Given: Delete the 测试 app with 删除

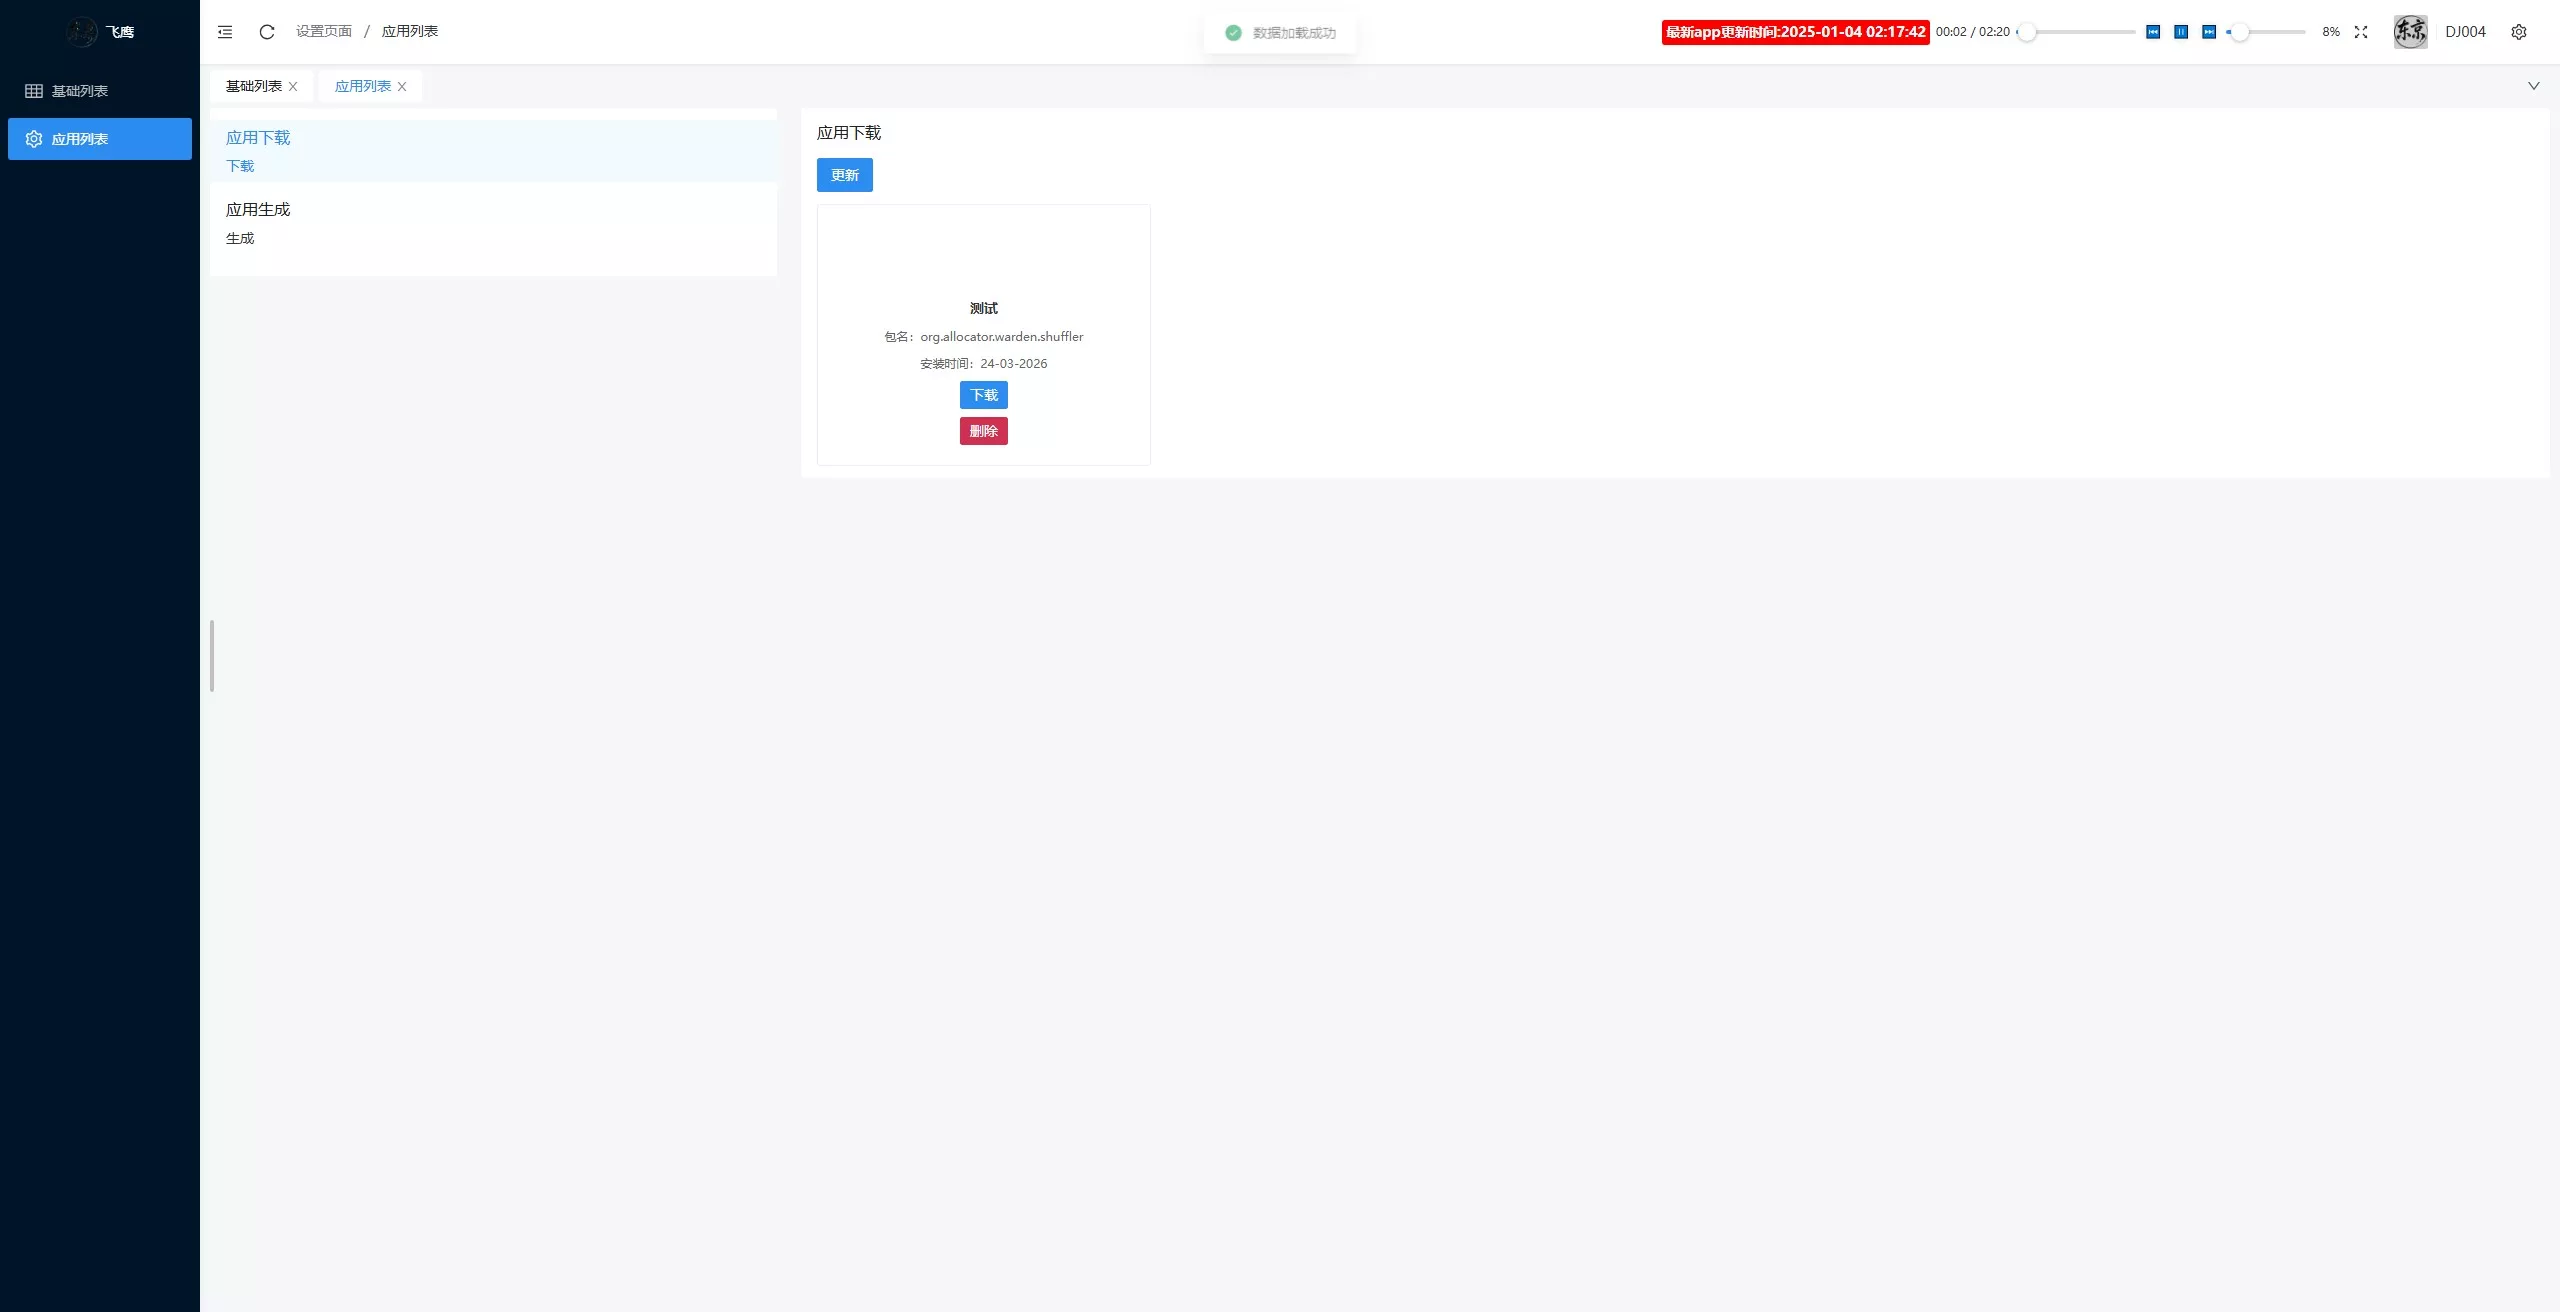Looking at the screenshot, I should click(x=983, y=431).
